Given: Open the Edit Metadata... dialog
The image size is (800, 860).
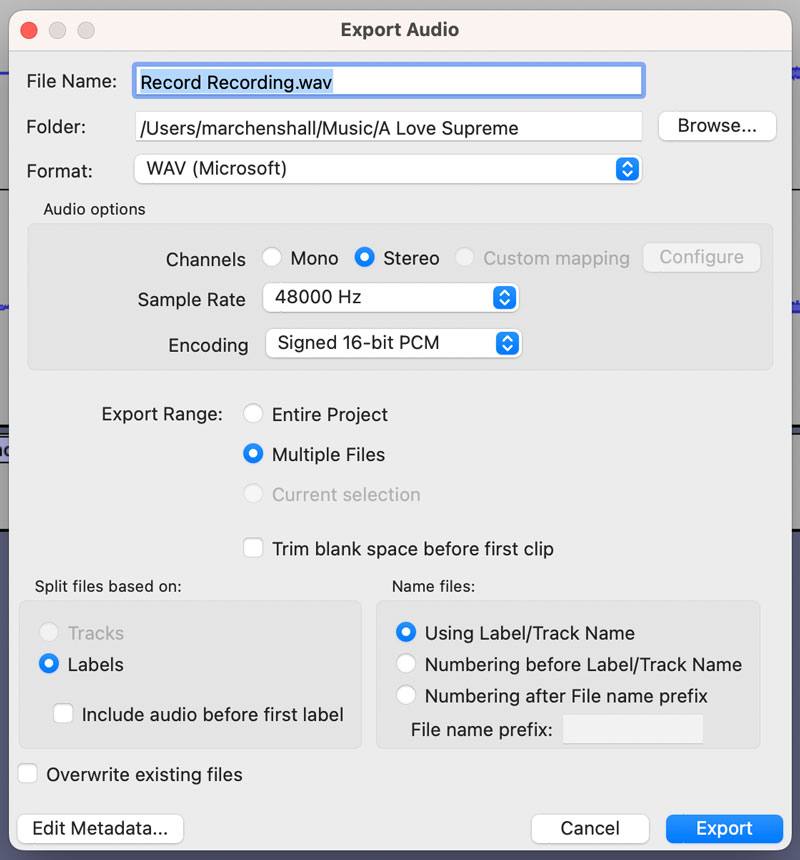Looking at the screenshot, I should coord(100,828).
